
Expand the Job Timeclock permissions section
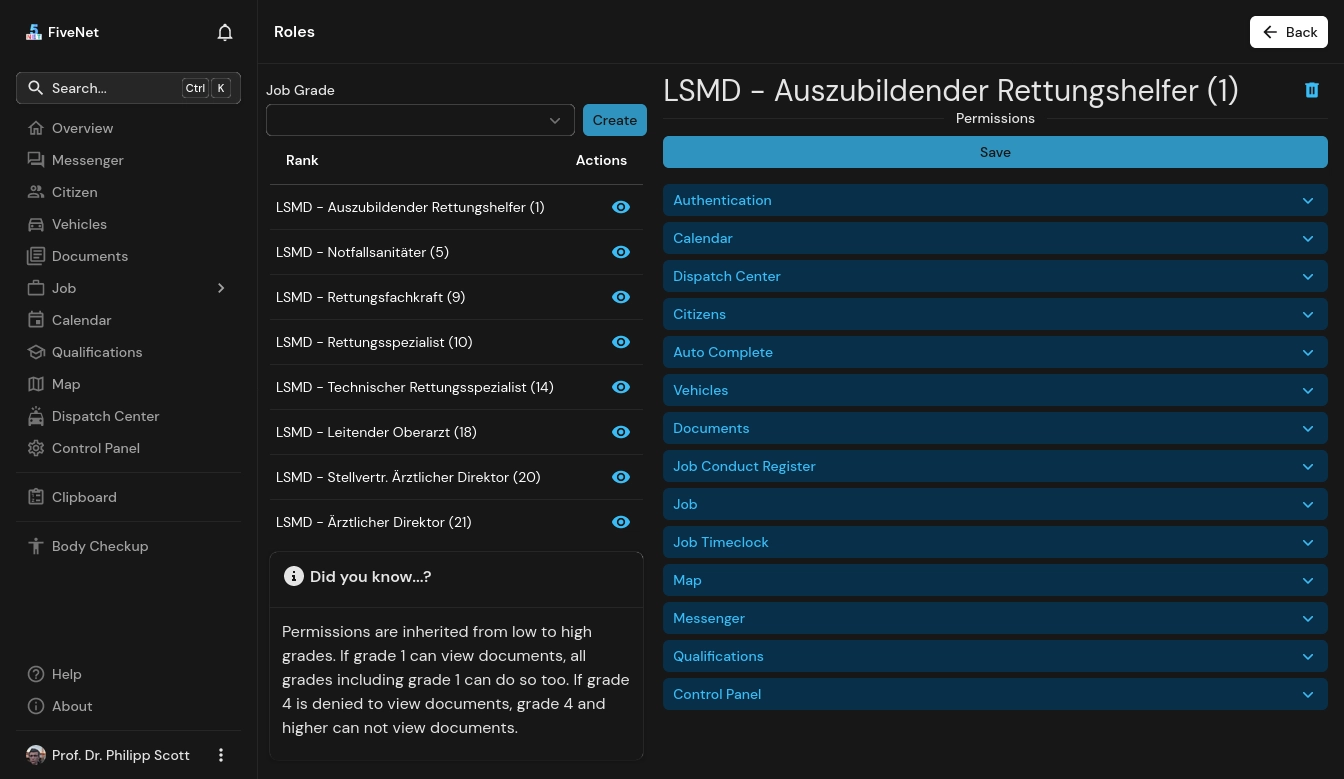click(995, 542)
